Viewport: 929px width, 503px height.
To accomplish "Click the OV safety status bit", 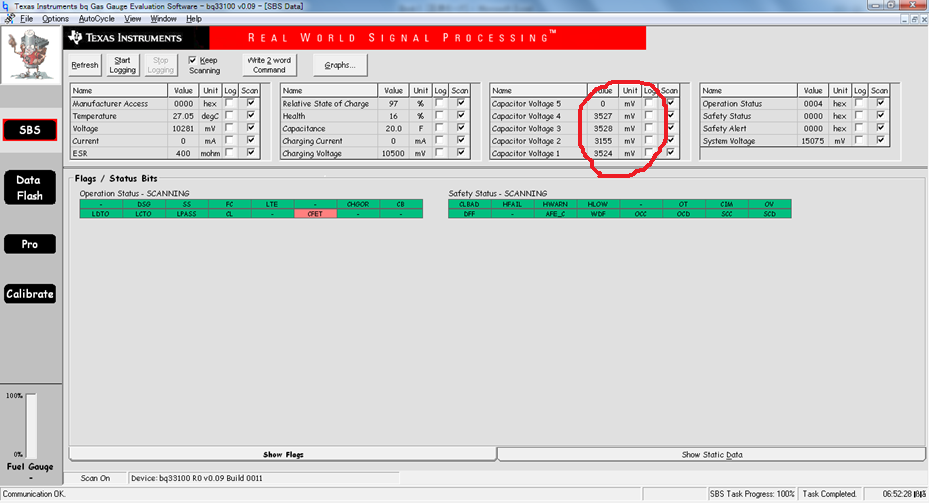I will pos(770,204).
